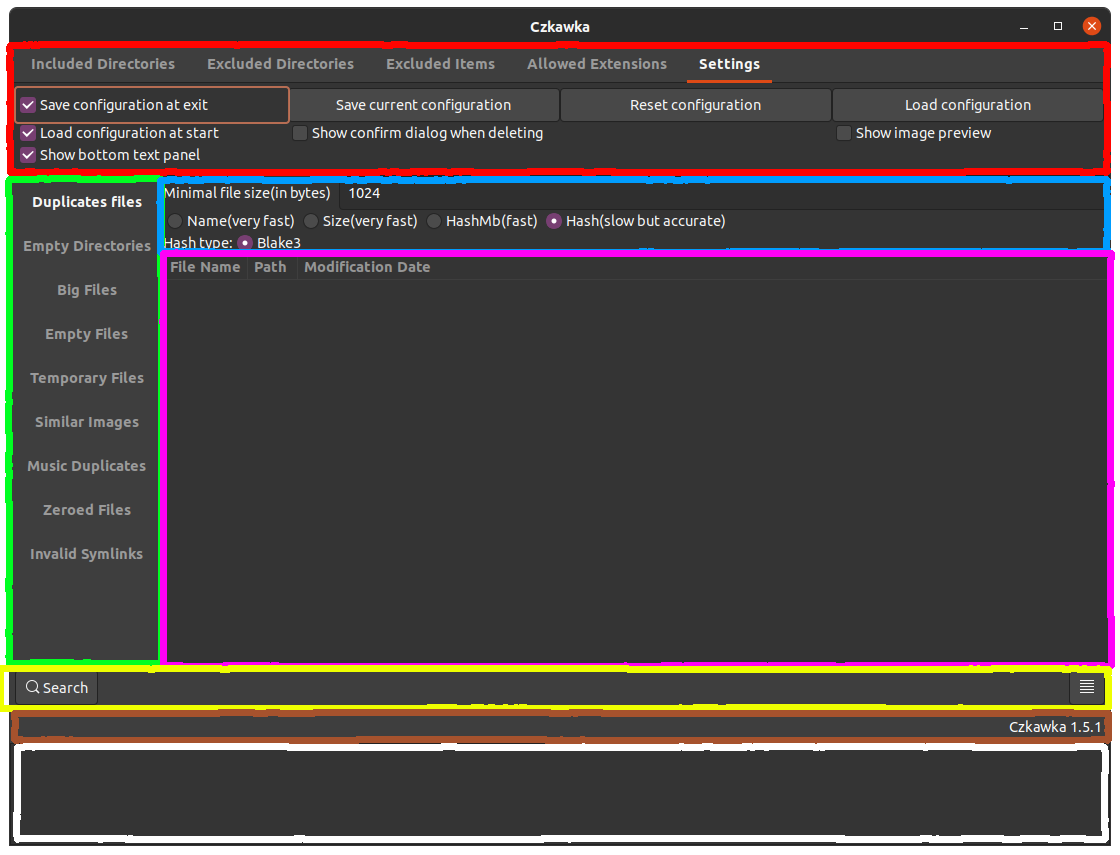Click the Minimal file size input field

coord(721,194)
